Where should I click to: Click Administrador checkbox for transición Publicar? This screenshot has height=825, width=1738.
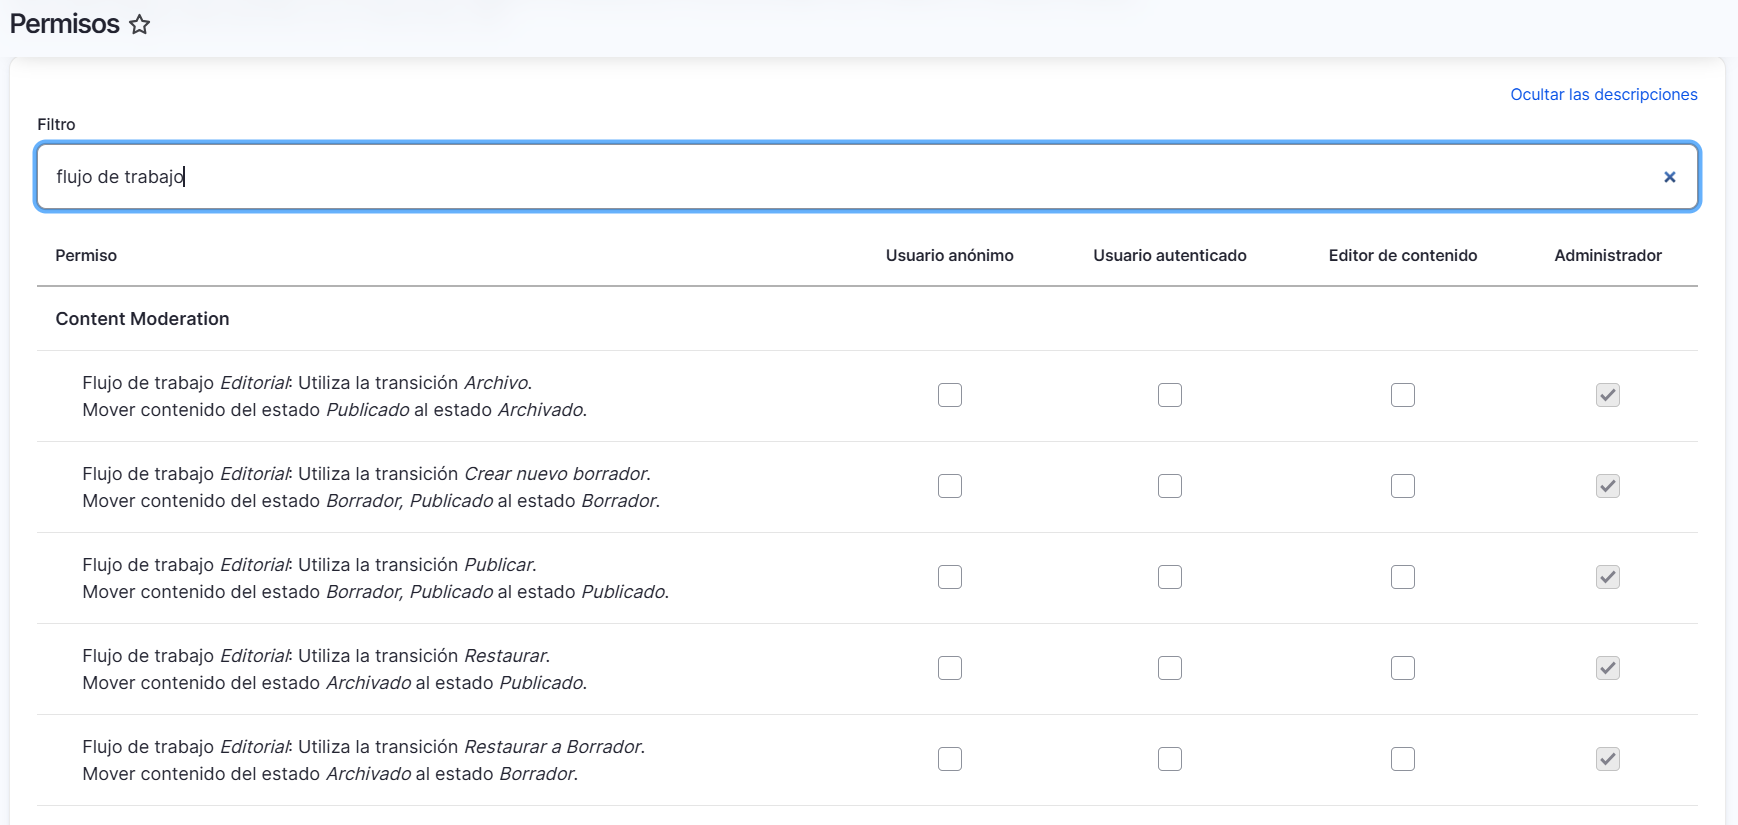(x=1608, y=577)
